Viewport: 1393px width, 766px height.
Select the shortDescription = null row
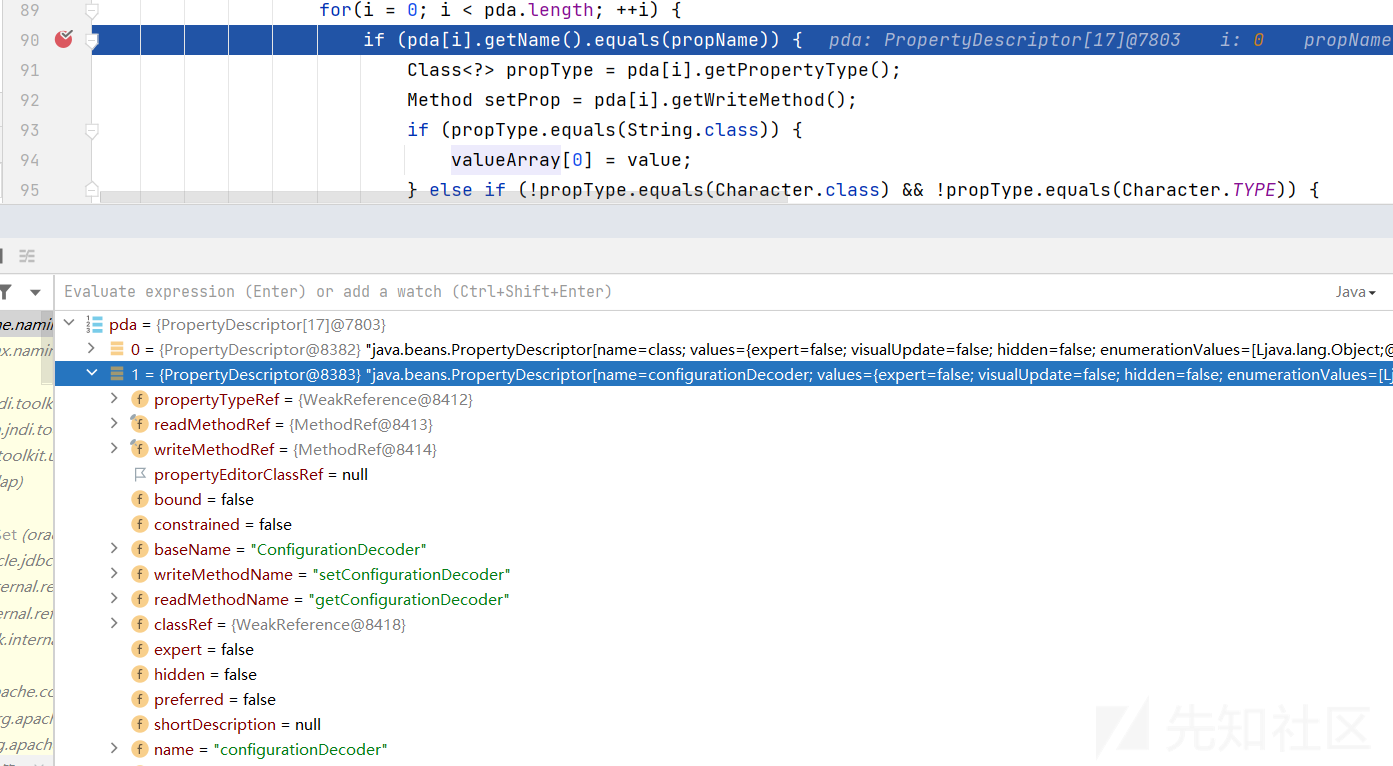click(237, 725)
